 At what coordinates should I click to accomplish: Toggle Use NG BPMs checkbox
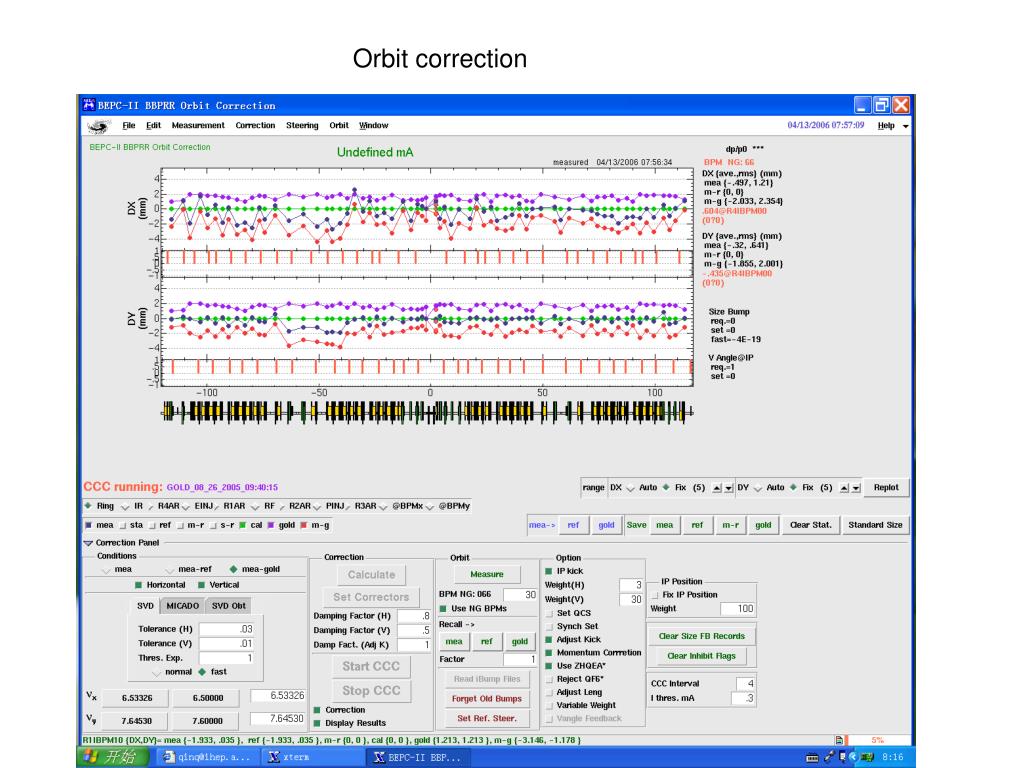(x=443, y=609)
